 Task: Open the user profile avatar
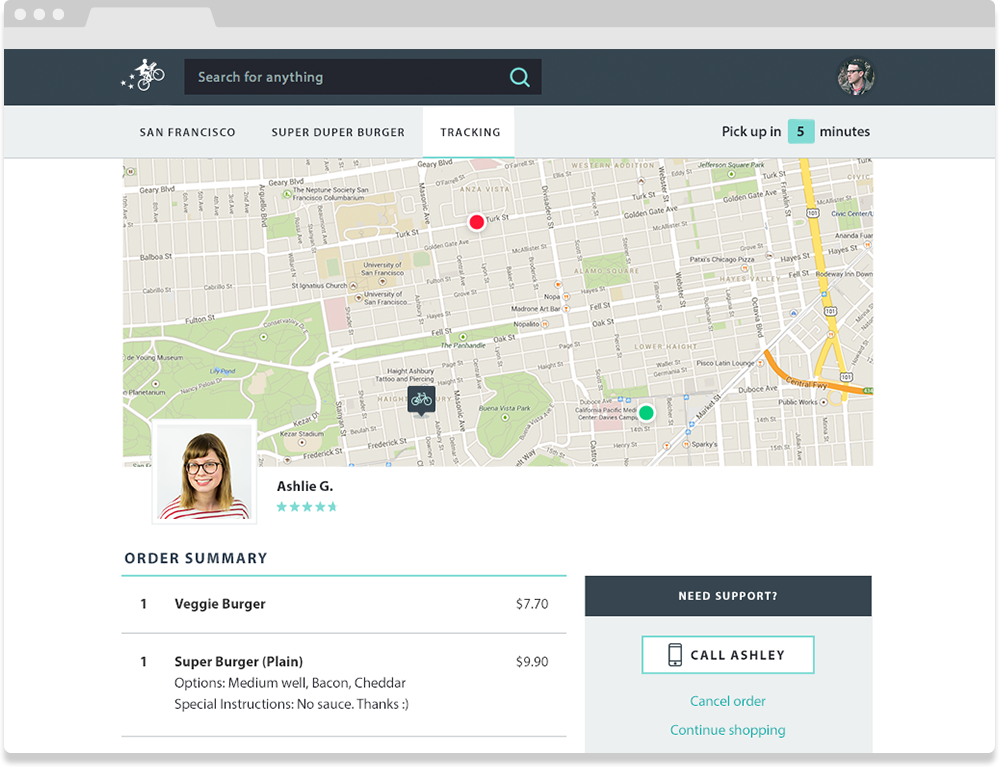pos(855,77)
